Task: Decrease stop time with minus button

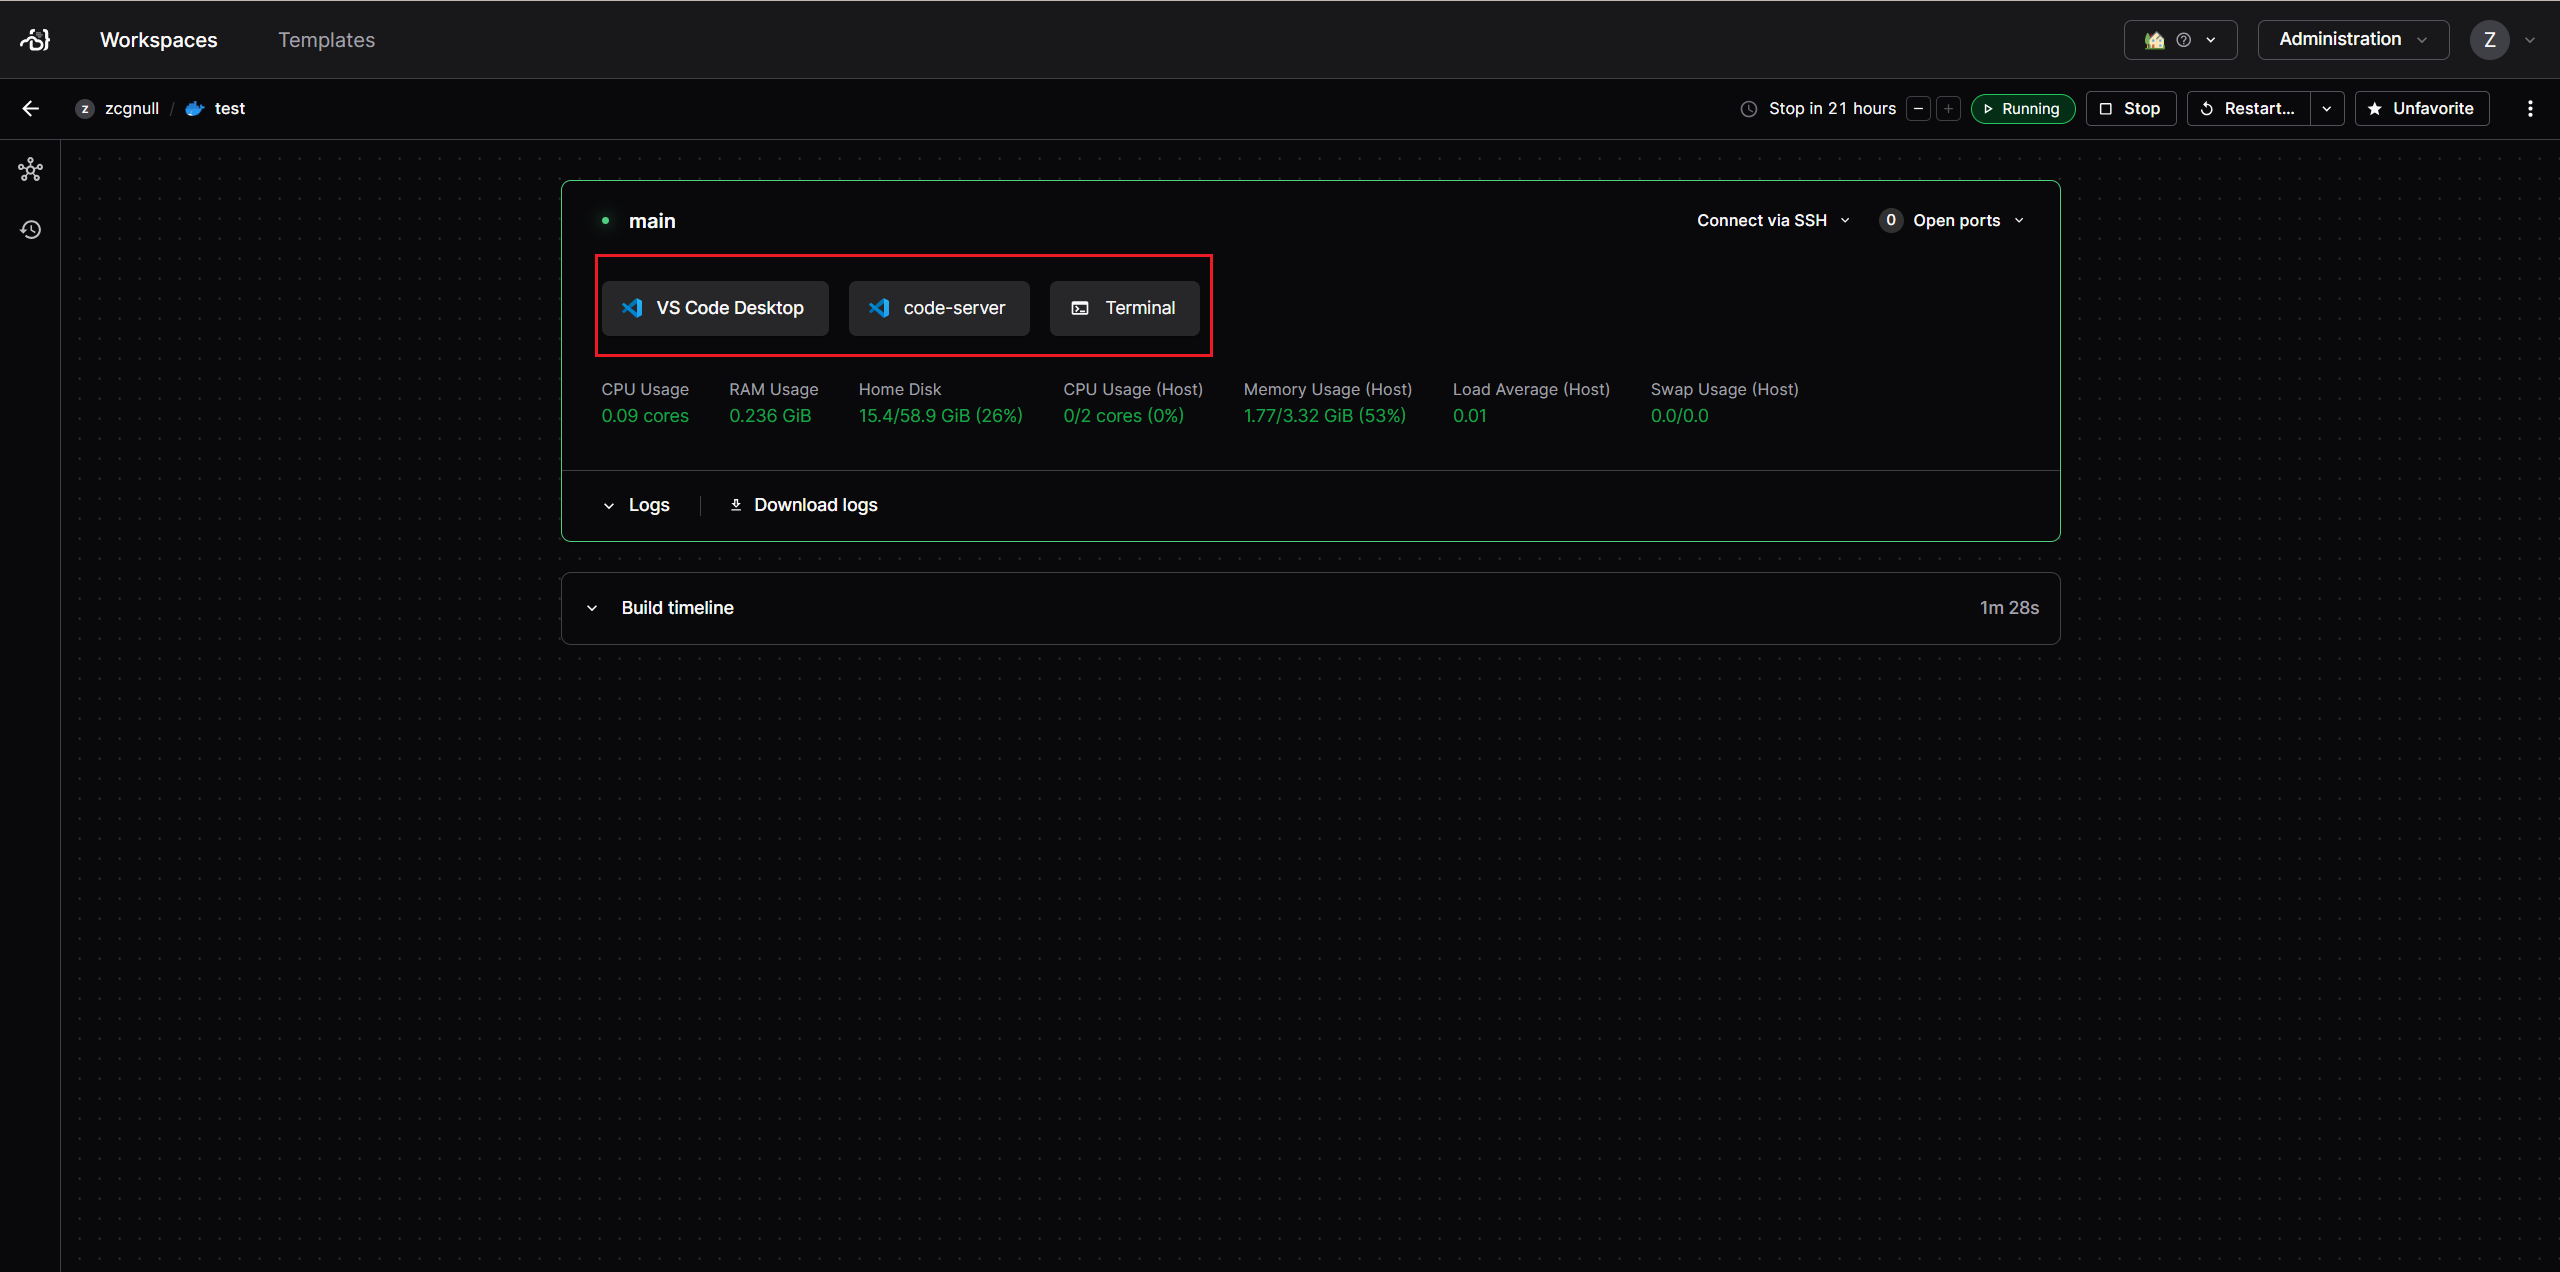Action: [x=1918, y=108]
